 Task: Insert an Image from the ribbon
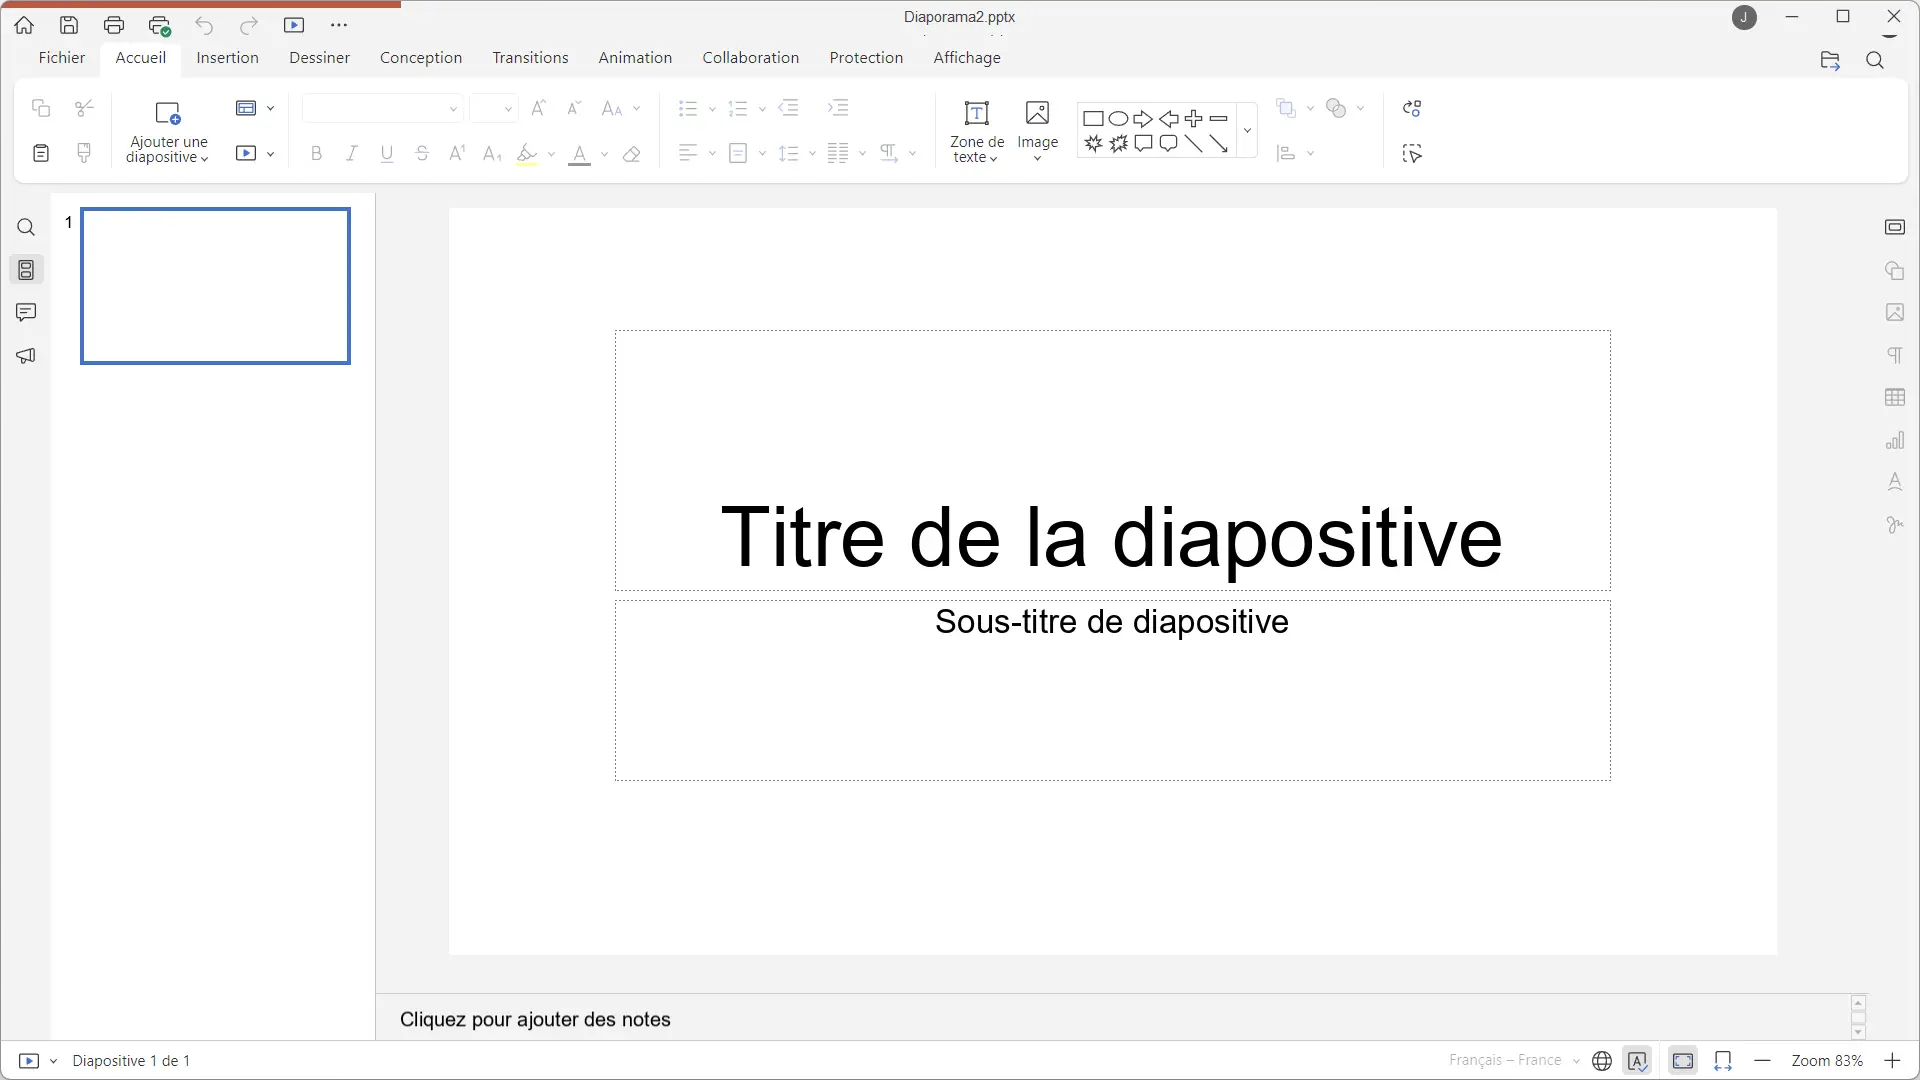tap(1038, 130)
